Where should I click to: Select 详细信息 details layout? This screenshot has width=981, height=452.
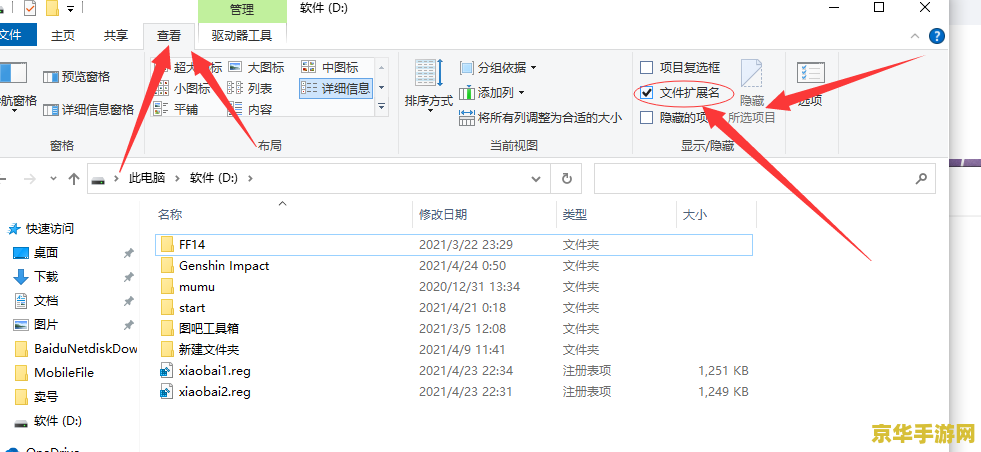tap(336, 88)
